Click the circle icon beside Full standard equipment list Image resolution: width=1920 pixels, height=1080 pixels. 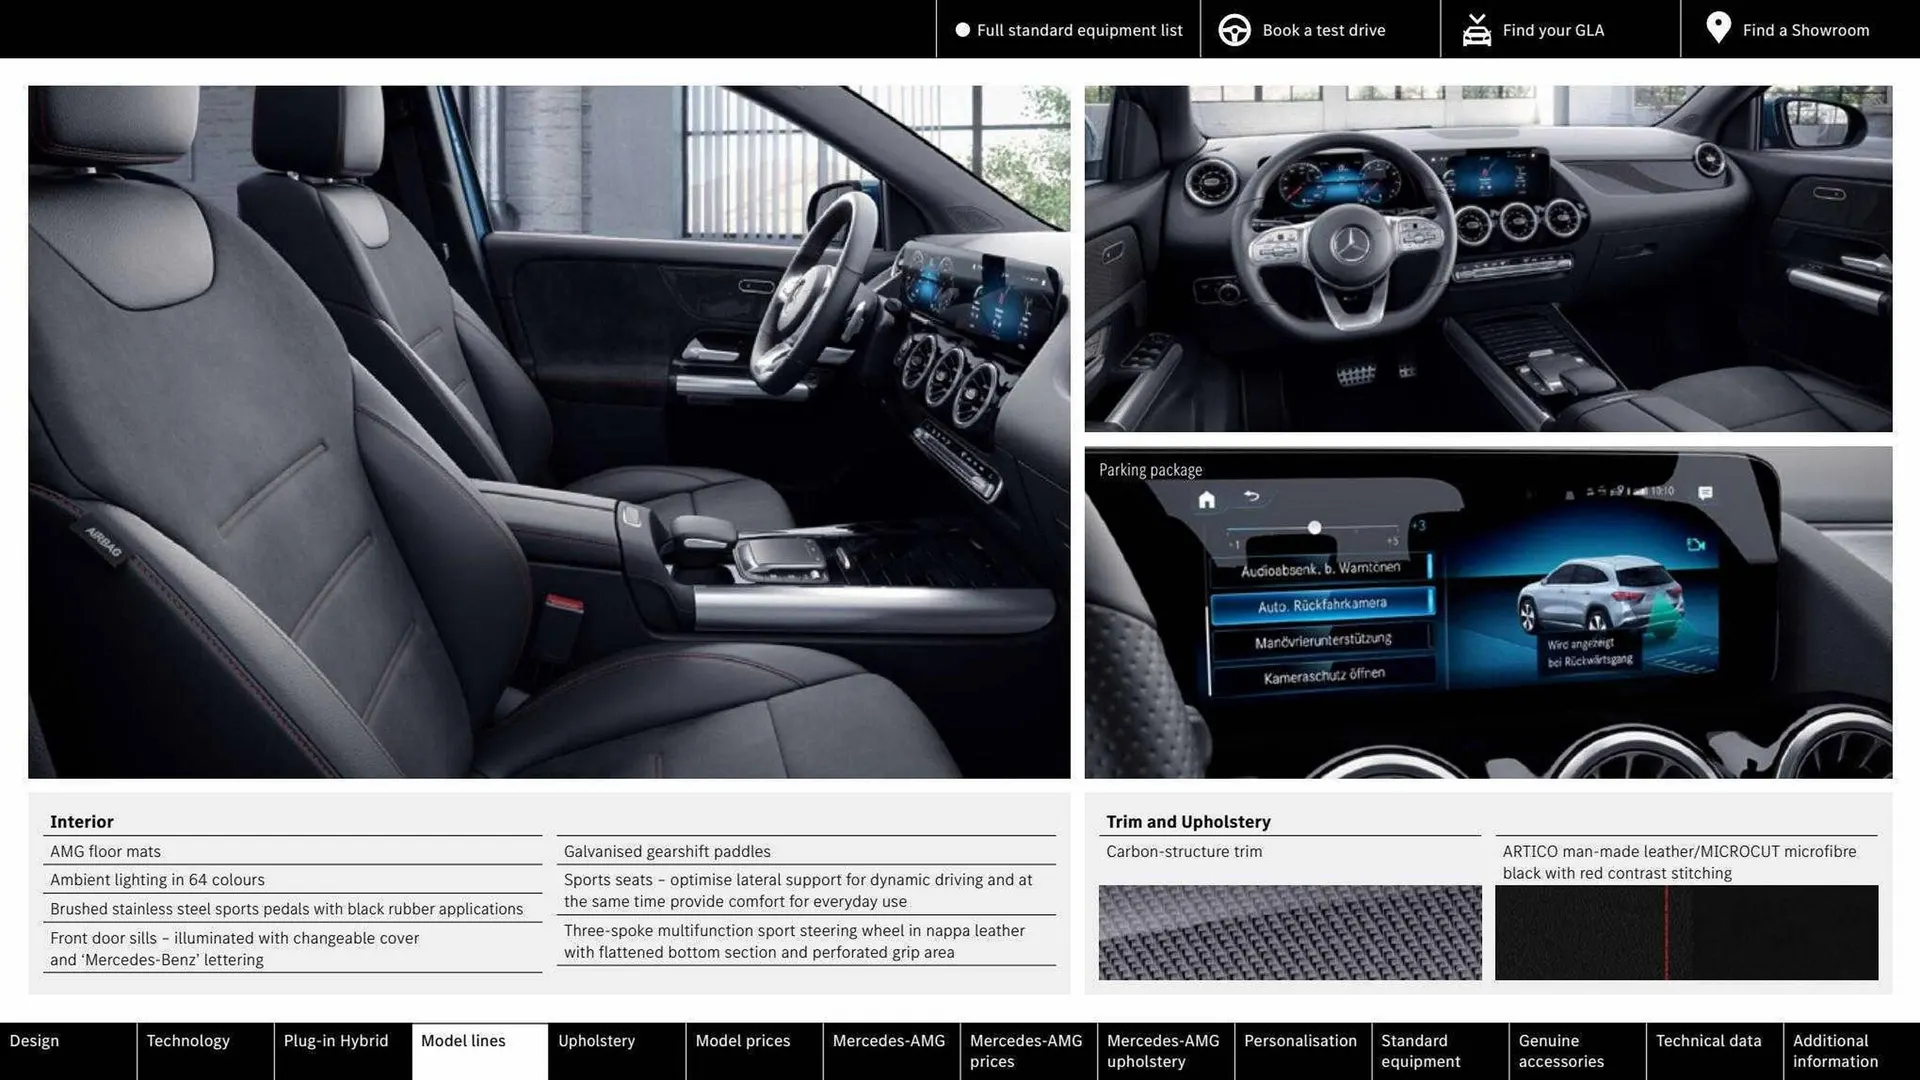[961, 30]
